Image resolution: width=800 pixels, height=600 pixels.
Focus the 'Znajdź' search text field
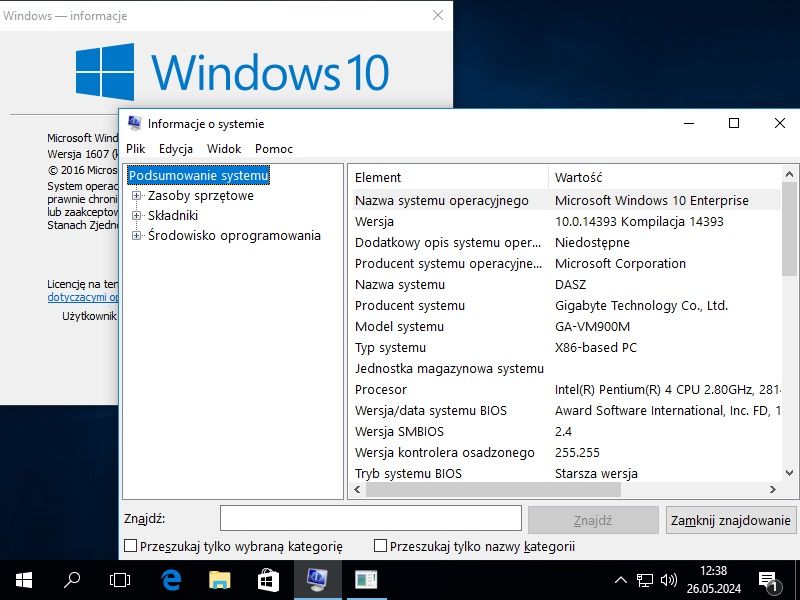tap(370, 518)
